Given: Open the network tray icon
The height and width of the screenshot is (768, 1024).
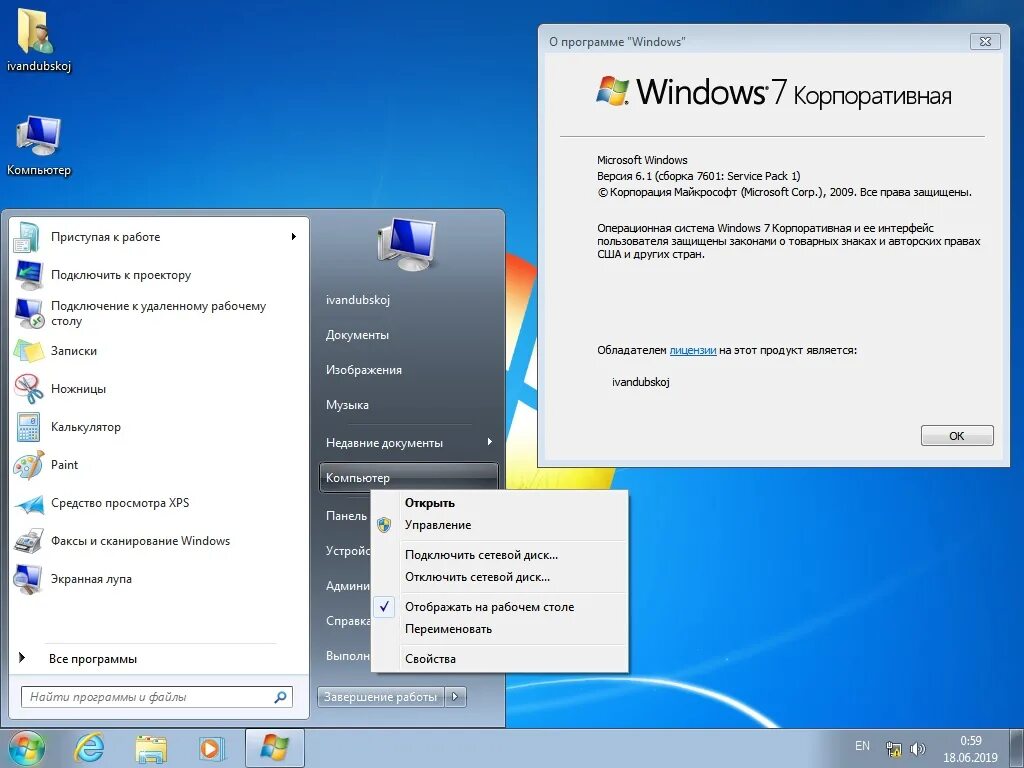Looking at the screenshot, I should [893, 749].
